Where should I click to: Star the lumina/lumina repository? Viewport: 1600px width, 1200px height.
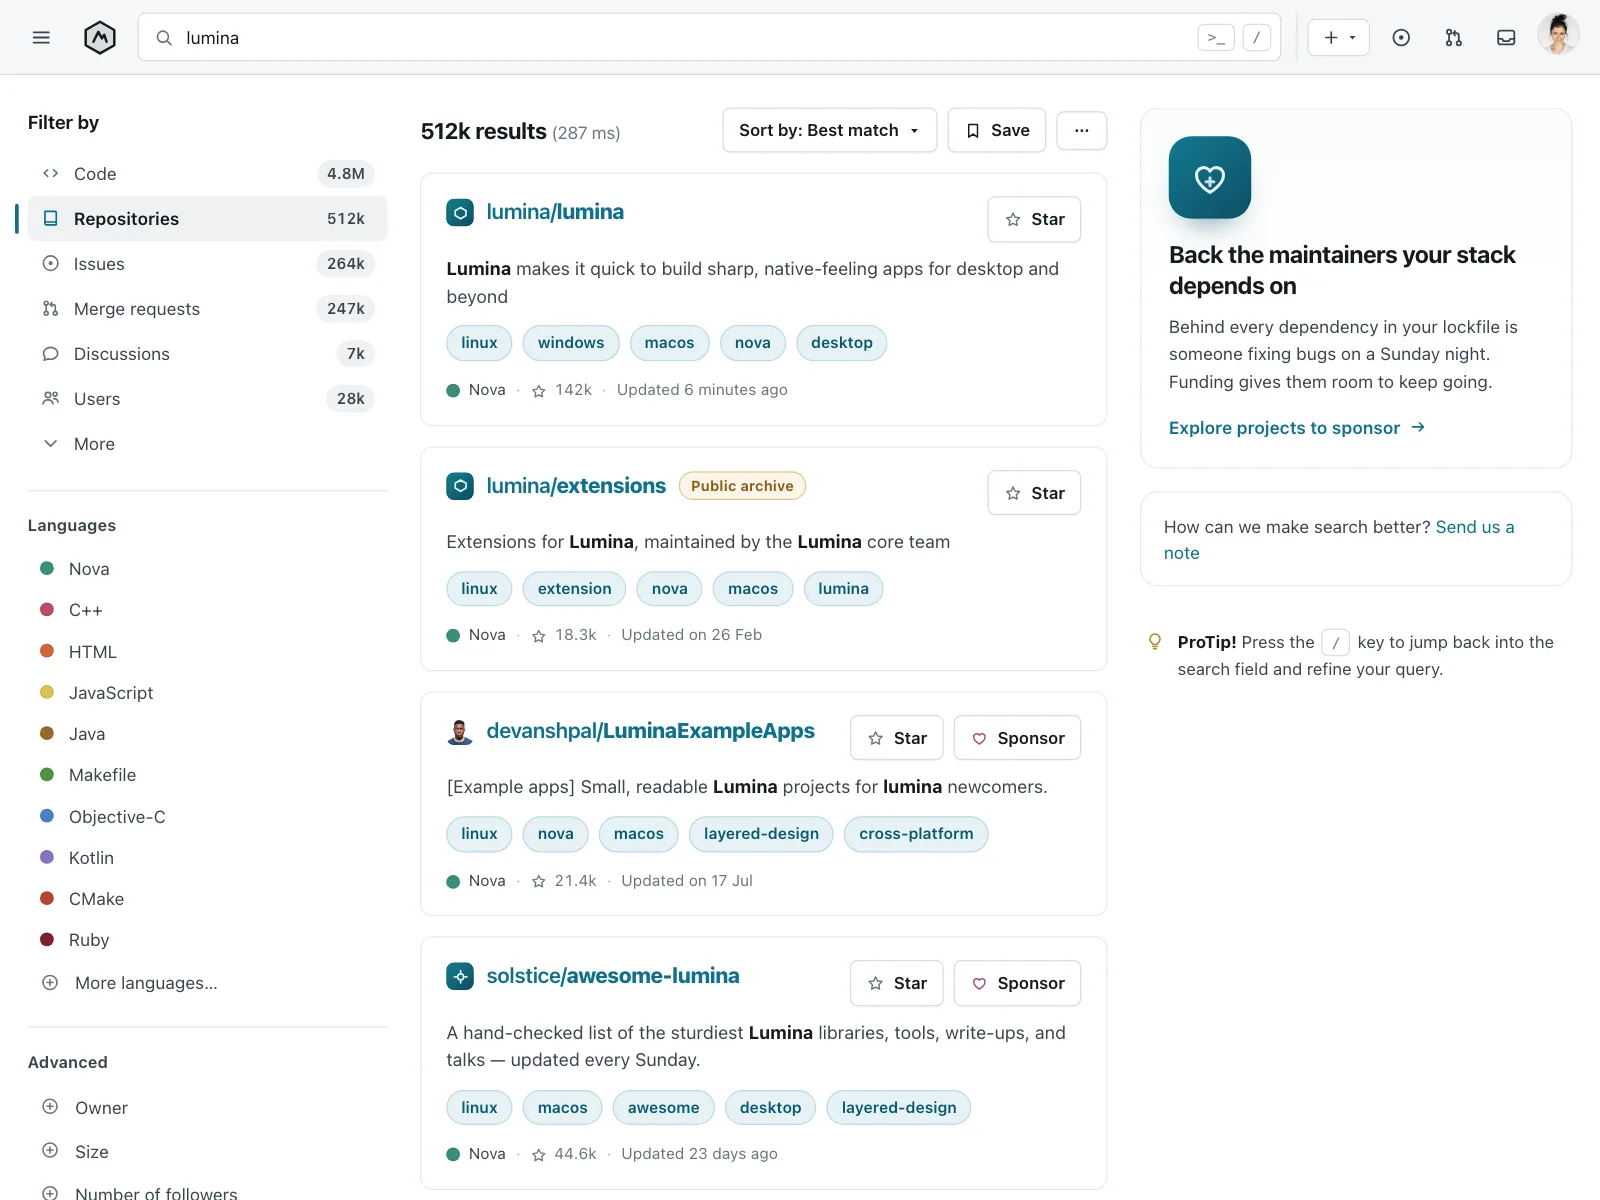tap(1034, 219)
